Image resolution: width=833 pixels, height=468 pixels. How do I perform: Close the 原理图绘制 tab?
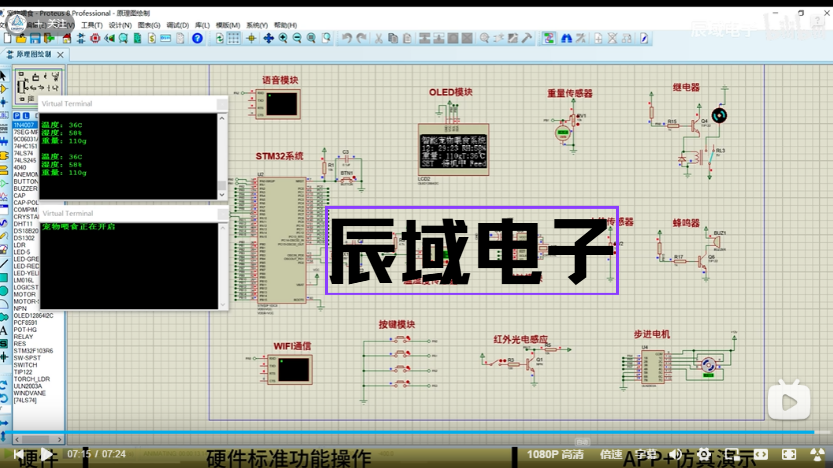pos(60,54)
